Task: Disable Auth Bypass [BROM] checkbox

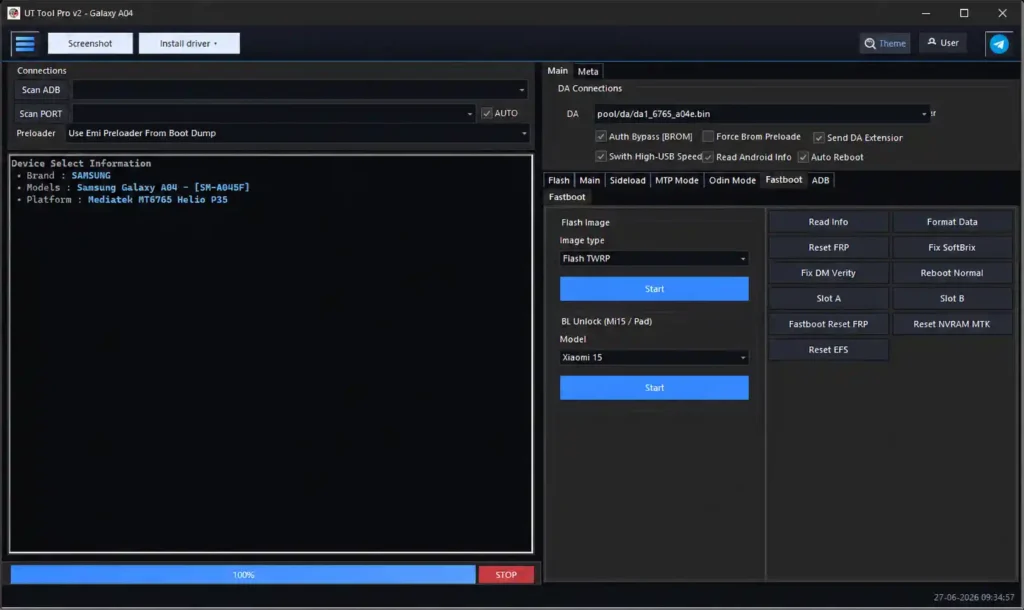Action: point(601,136)
